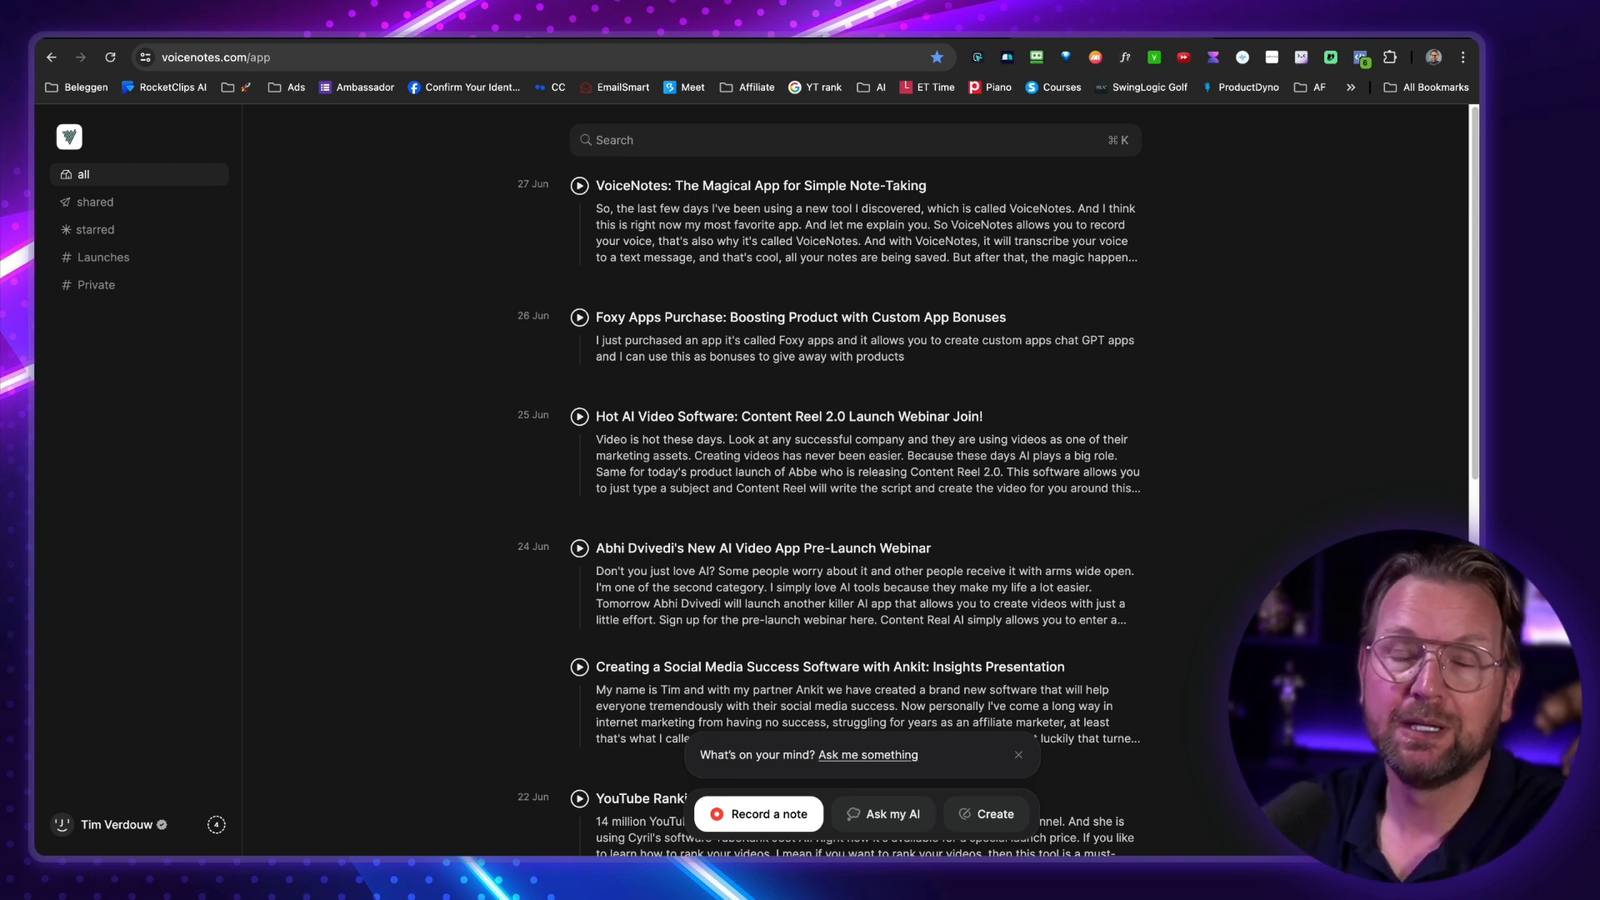Open the YT rank bookmark
This screenshot has height=900, width=1600.
point(815,87)
